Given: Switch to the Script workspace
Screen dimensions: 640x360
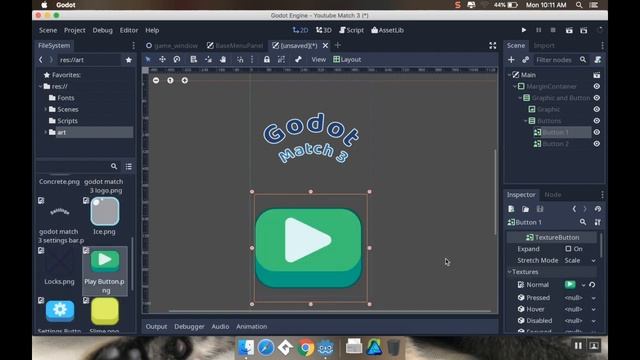Looking at the screenshot, I should 351,30.
